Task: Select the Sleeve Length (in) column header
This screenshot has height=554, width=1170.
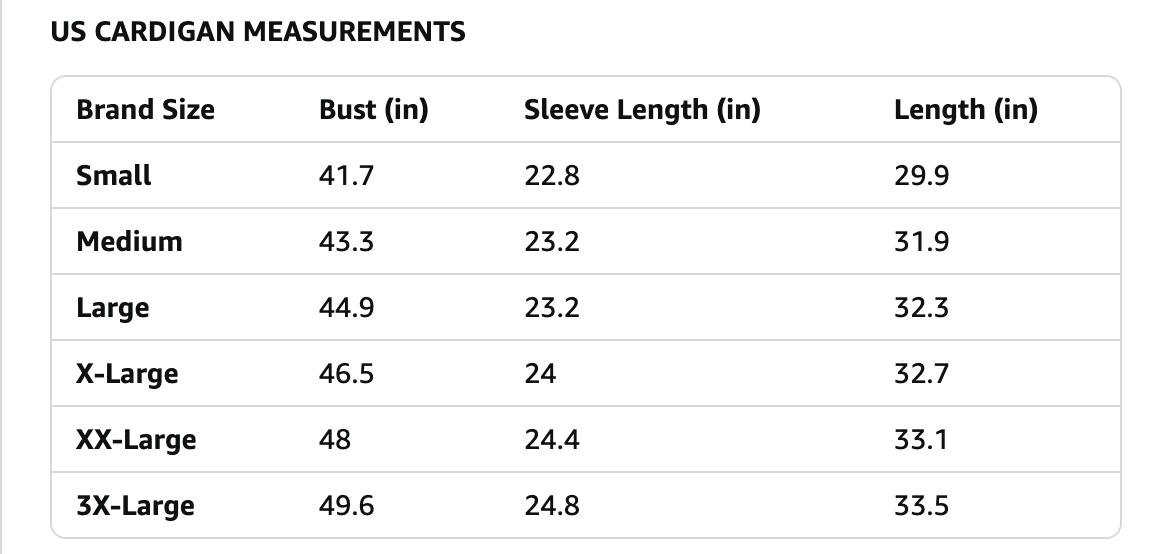Action: coord(642,109)
